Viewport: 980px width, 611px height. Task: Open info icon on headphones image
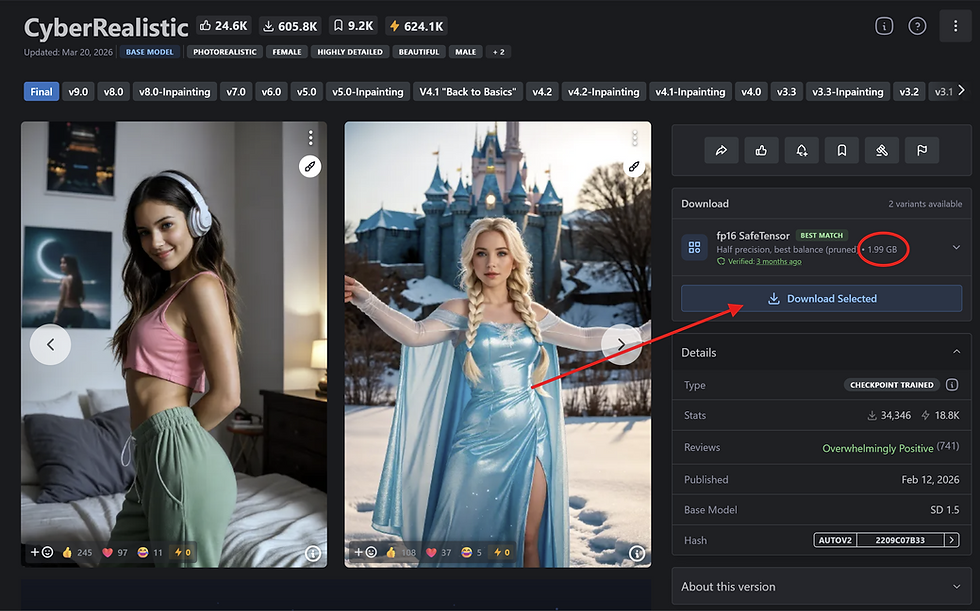313,553
